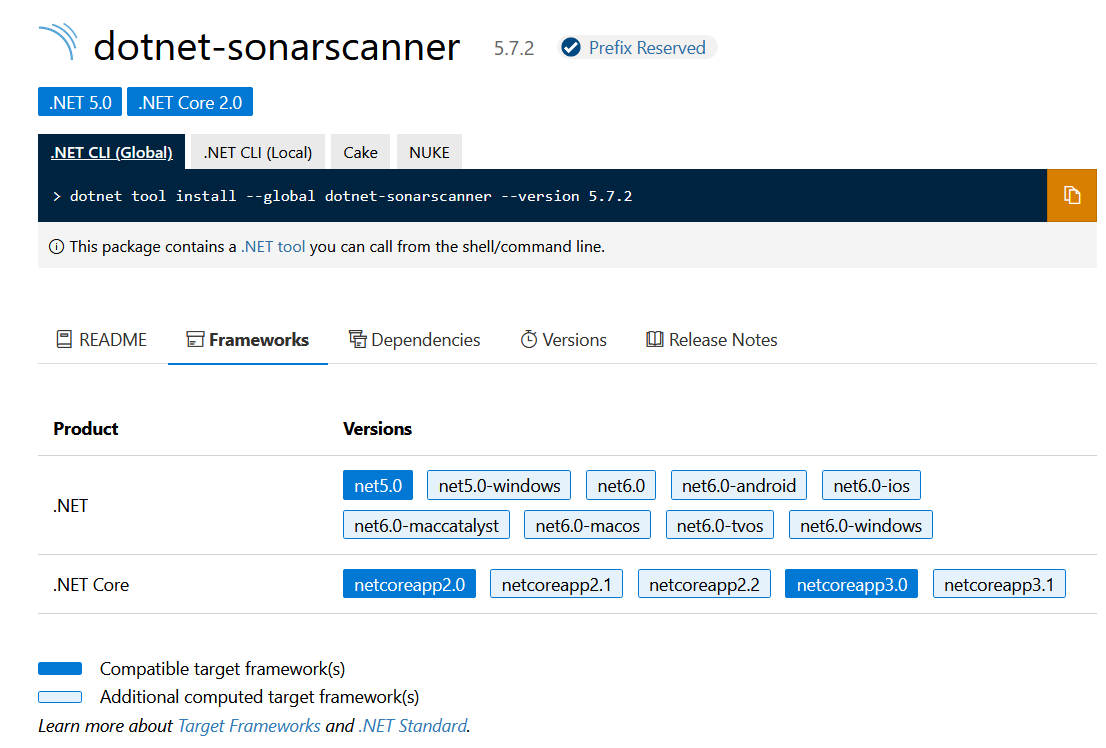1106x748 pixels.
Task: Click the .NET Core product row label
Action: click(91, 584)
